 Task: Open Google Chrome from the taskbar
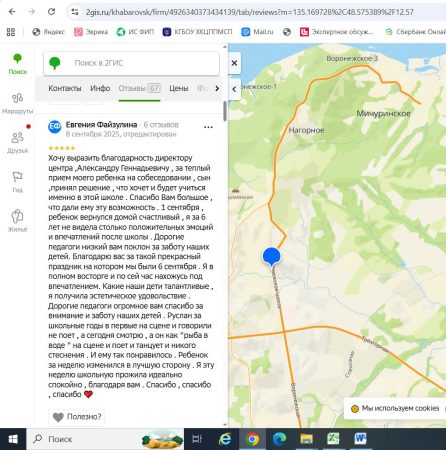pos(252,439)
